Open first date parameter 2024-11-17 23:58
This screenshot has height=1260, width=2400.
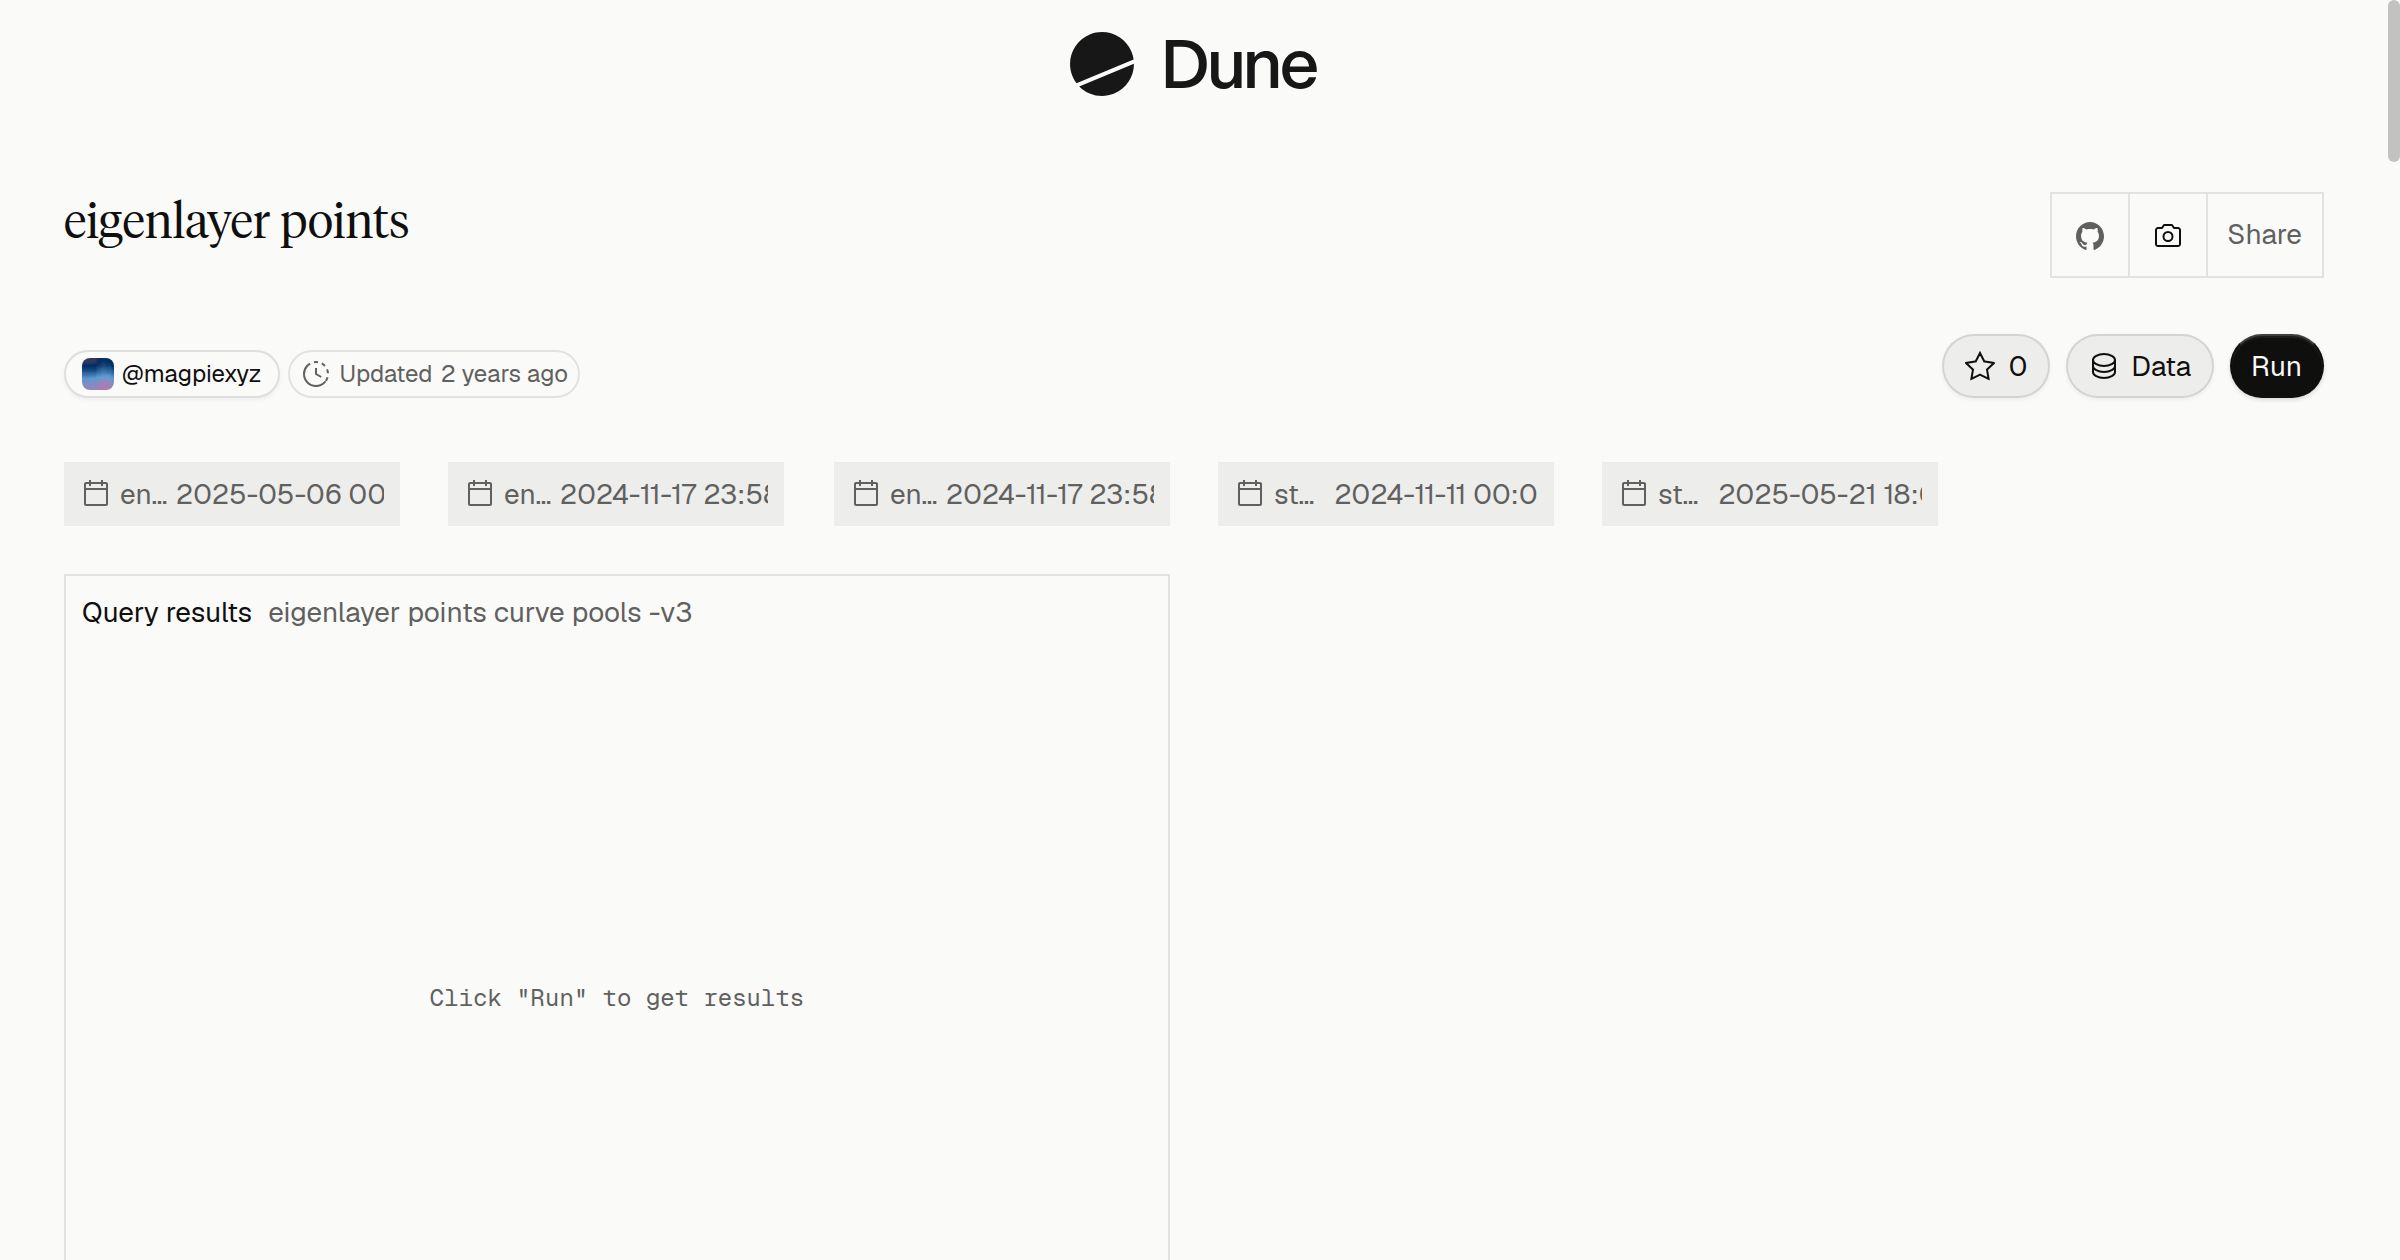point(616,494)
